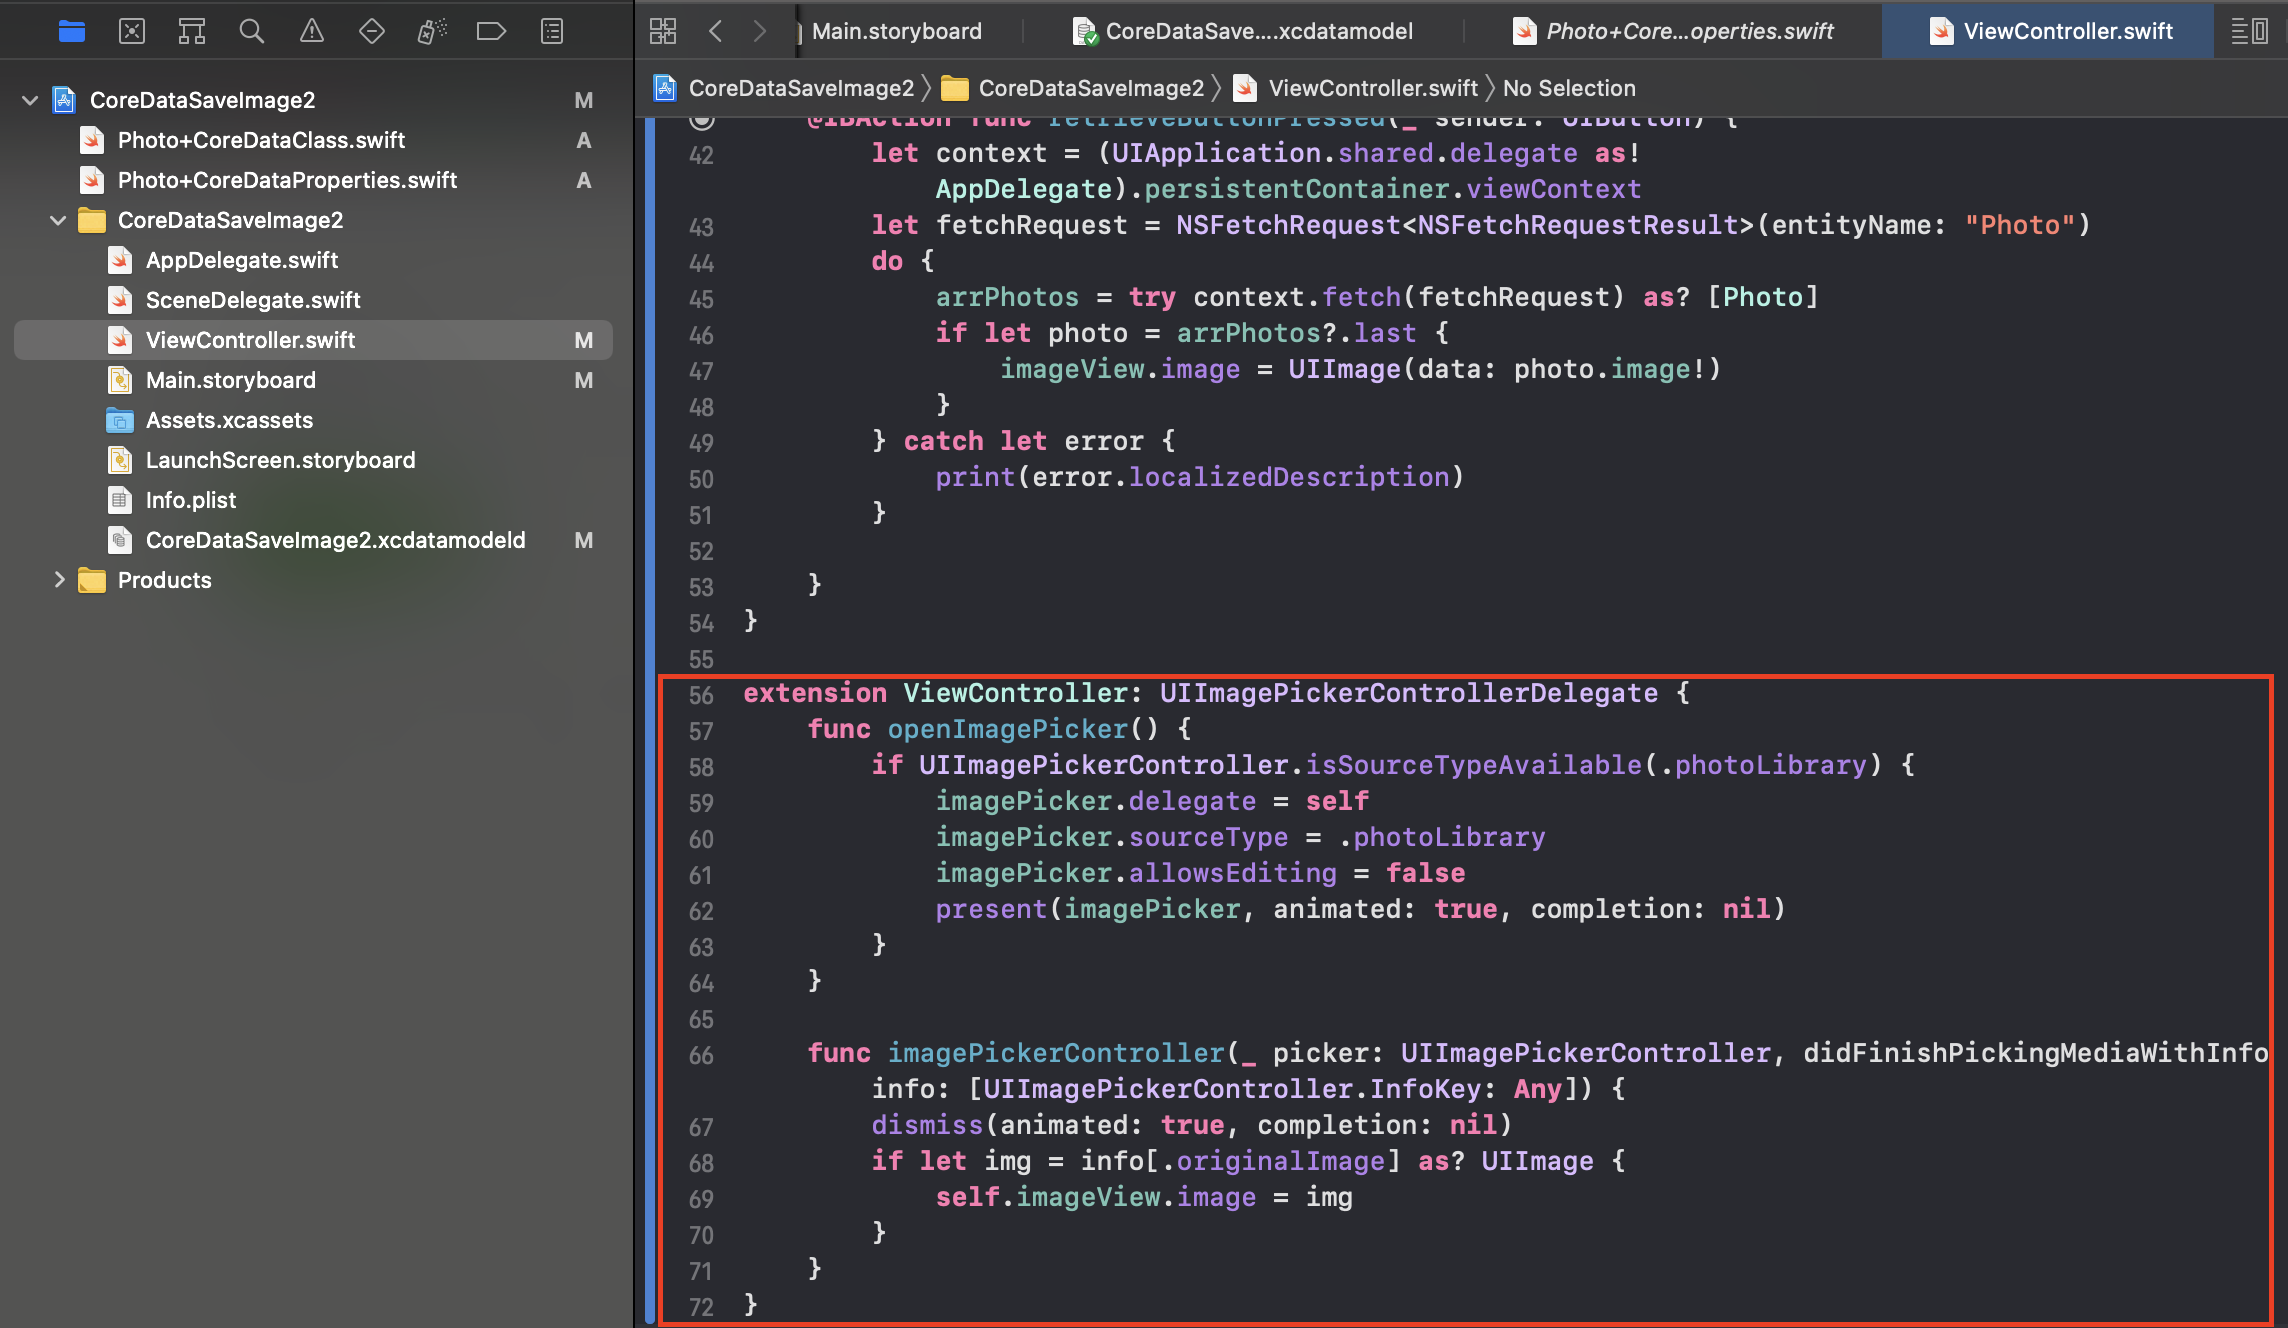Open the Breakpoint navigator tag icon
Screen dimensions: 2288x1328
tap(491, 31)
